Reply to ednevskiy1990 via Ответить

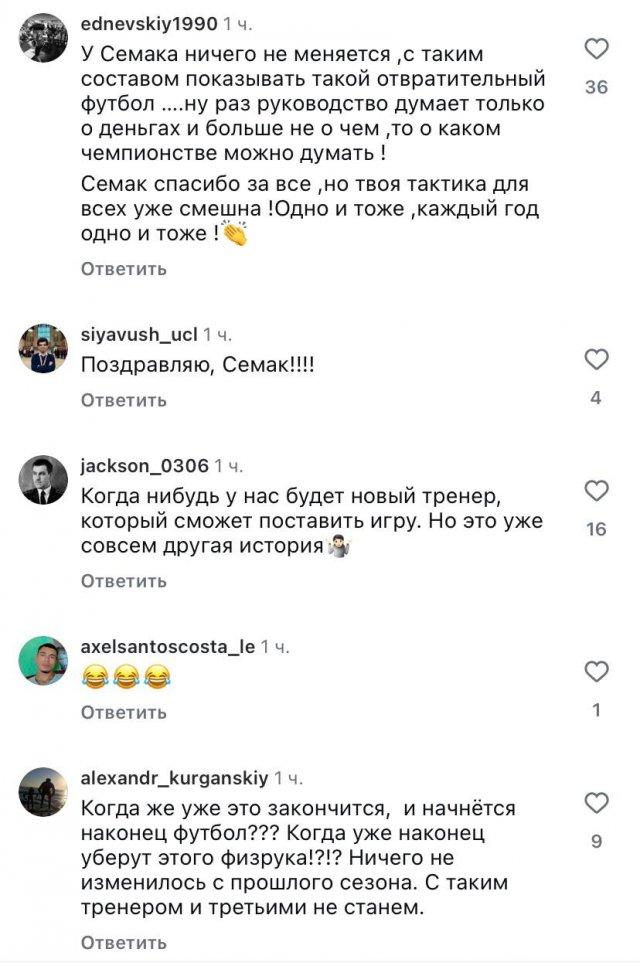(x=123, y=269)
